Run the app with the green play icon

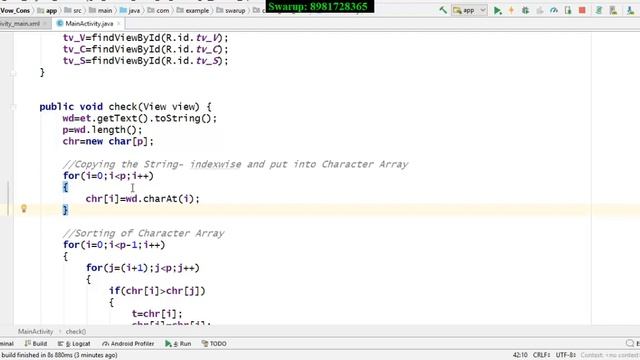(497, 11)
